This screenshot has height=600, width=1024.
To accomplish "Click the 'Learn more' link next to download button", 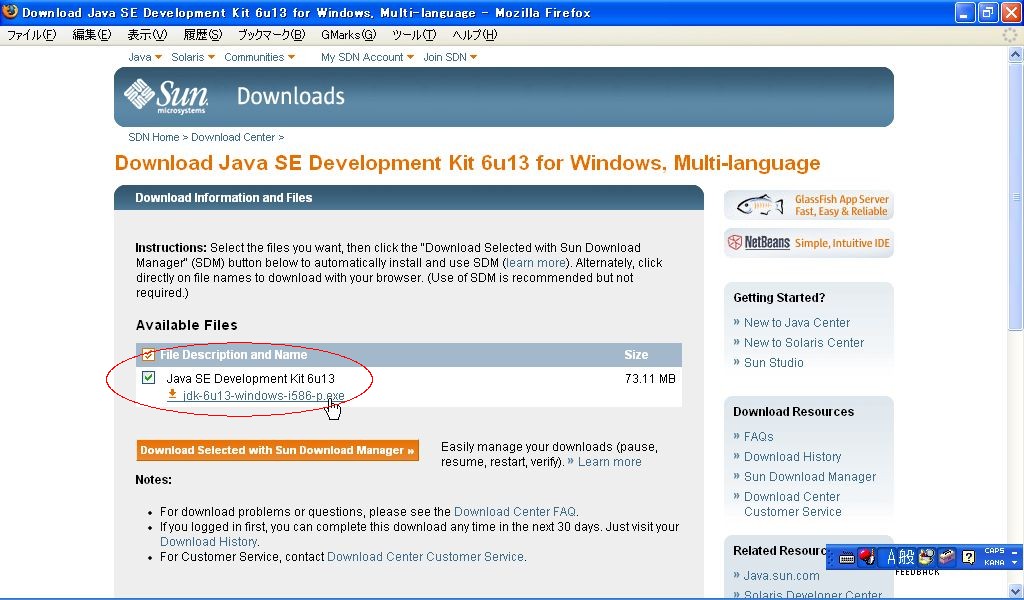I will pos(609,462).
